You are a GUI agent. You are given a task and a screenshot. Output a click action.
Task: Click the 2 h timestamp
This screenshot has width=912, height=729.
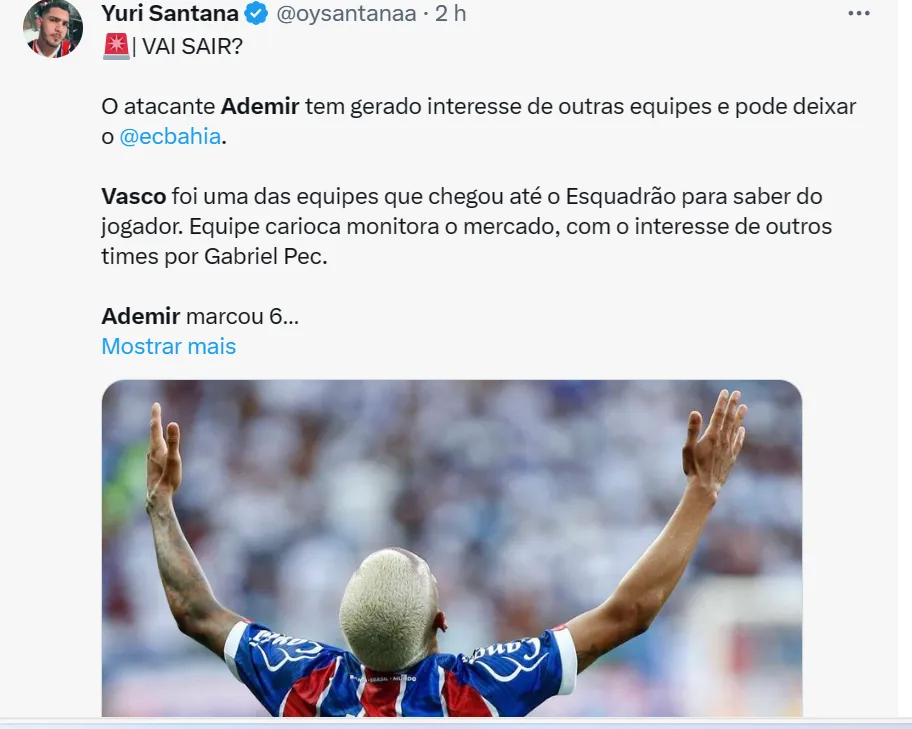click(451, 13)
